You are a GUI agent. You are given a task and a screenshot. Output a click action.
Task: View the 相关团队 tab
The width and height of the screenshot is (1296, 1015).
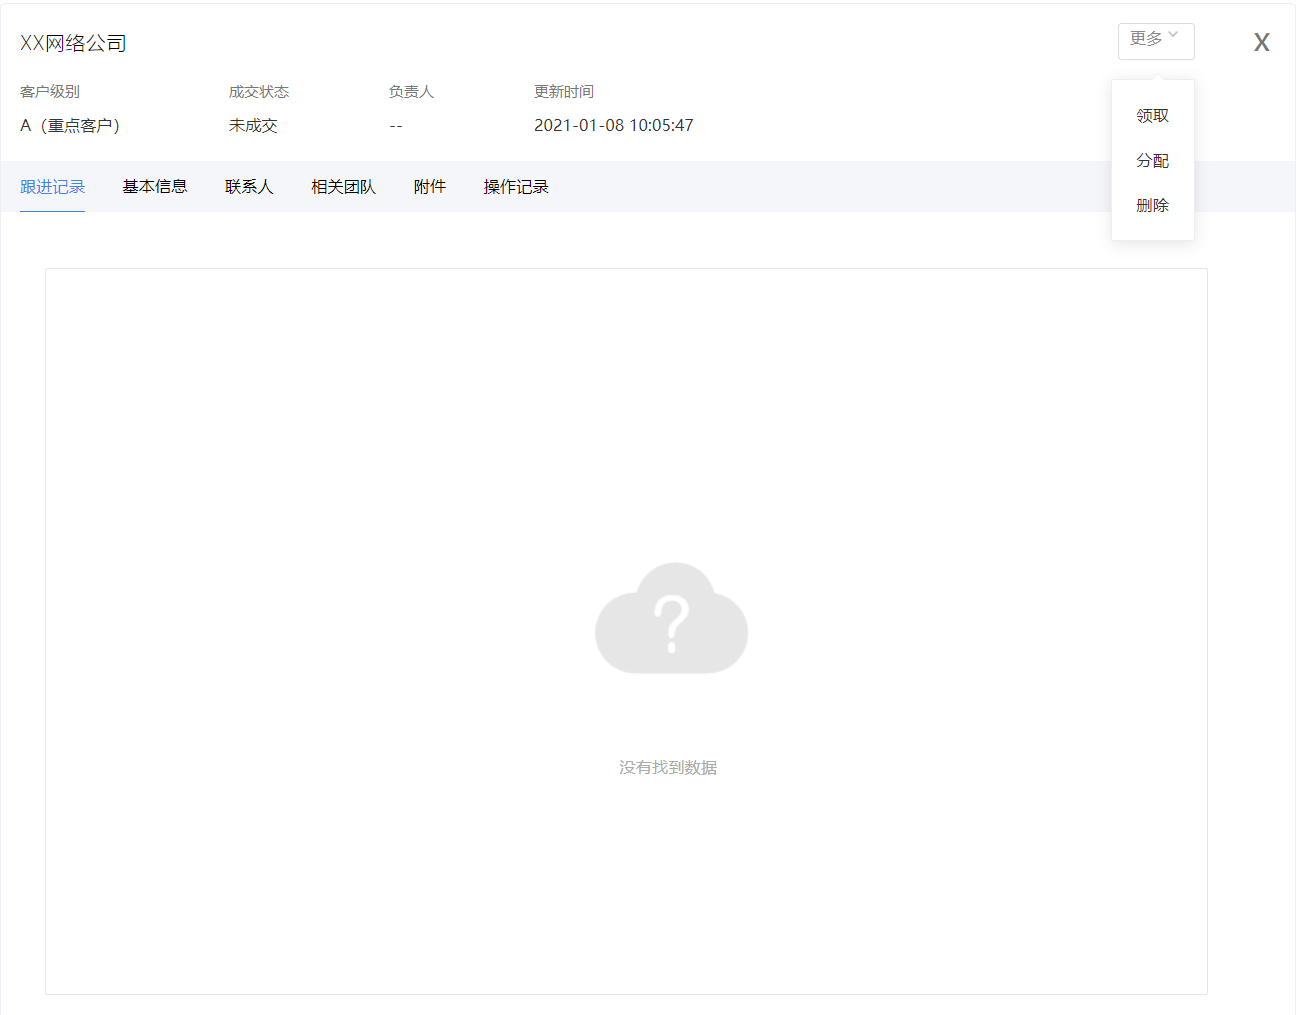(x=343, y=187)
